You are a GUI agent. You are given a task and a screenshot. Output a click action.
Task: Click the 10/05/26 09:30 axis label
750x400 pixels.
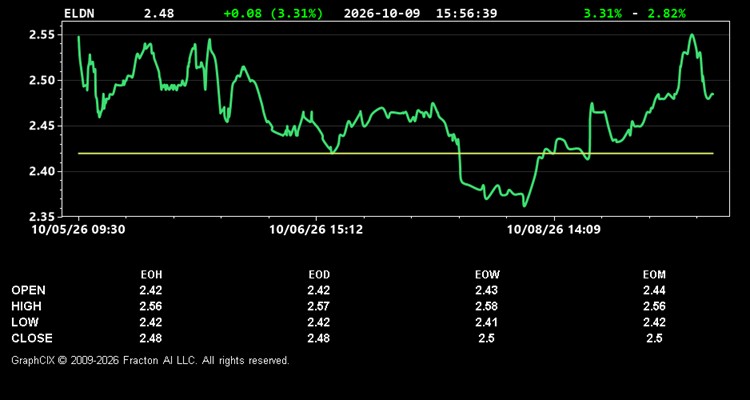pos(78,230)
